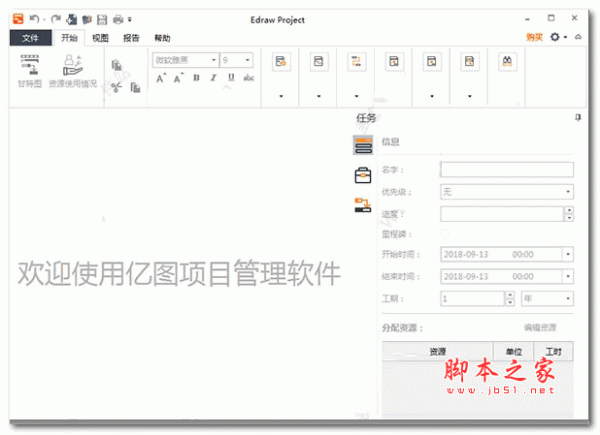Open the 甘特图 Gantt chart view

tap(30, 71)
